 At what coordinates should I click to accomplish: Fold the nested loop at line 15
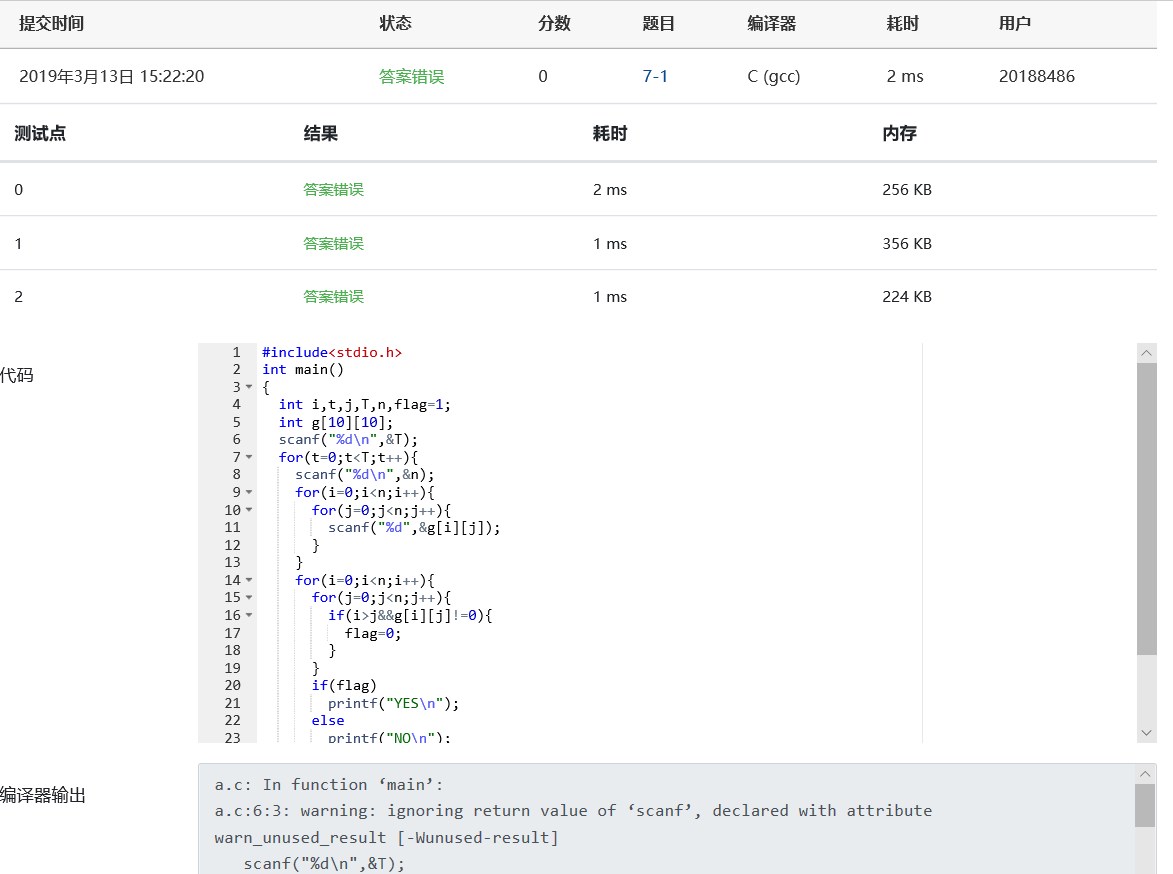248,598
